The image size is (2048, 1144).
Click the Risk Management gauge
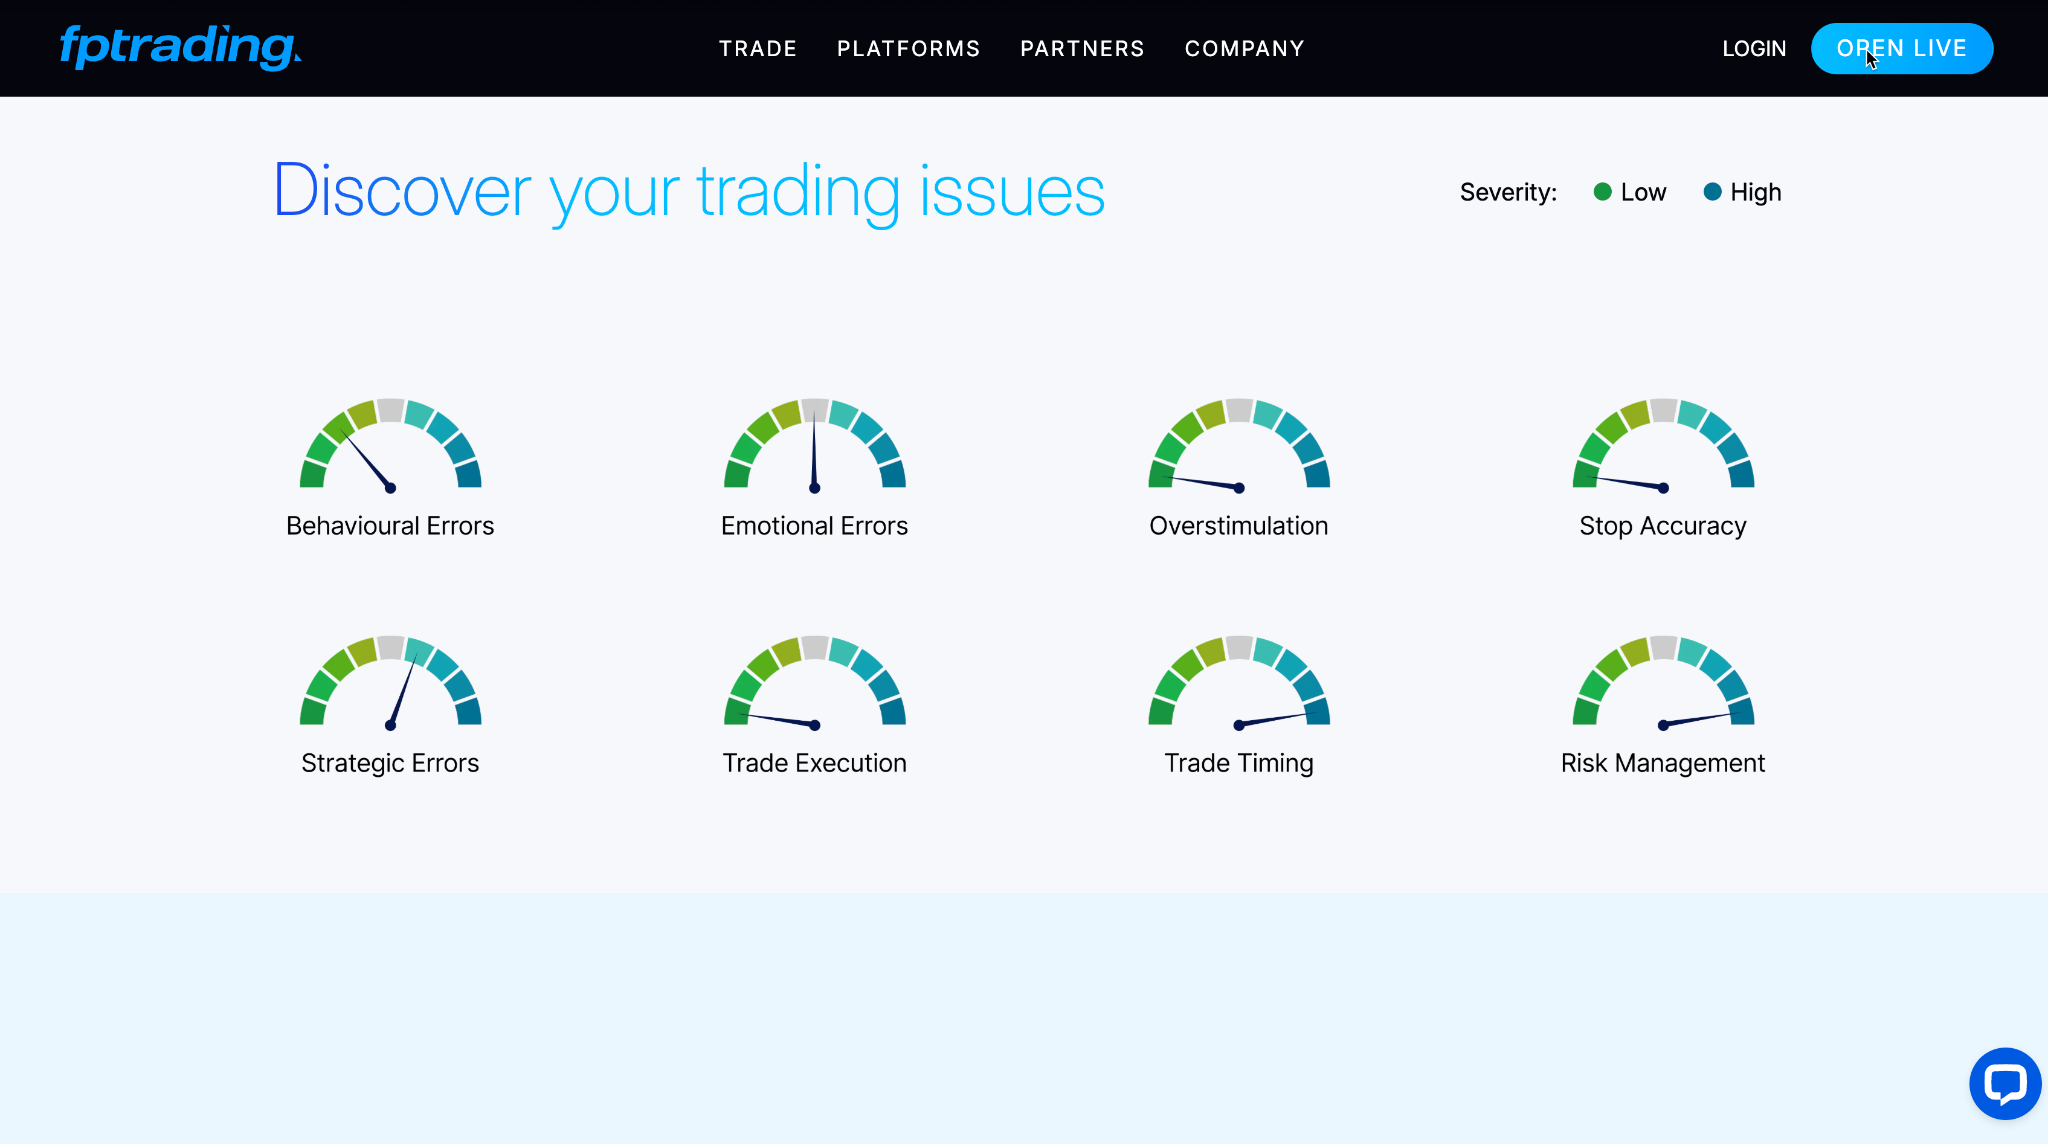click(x=1663, y=681)
